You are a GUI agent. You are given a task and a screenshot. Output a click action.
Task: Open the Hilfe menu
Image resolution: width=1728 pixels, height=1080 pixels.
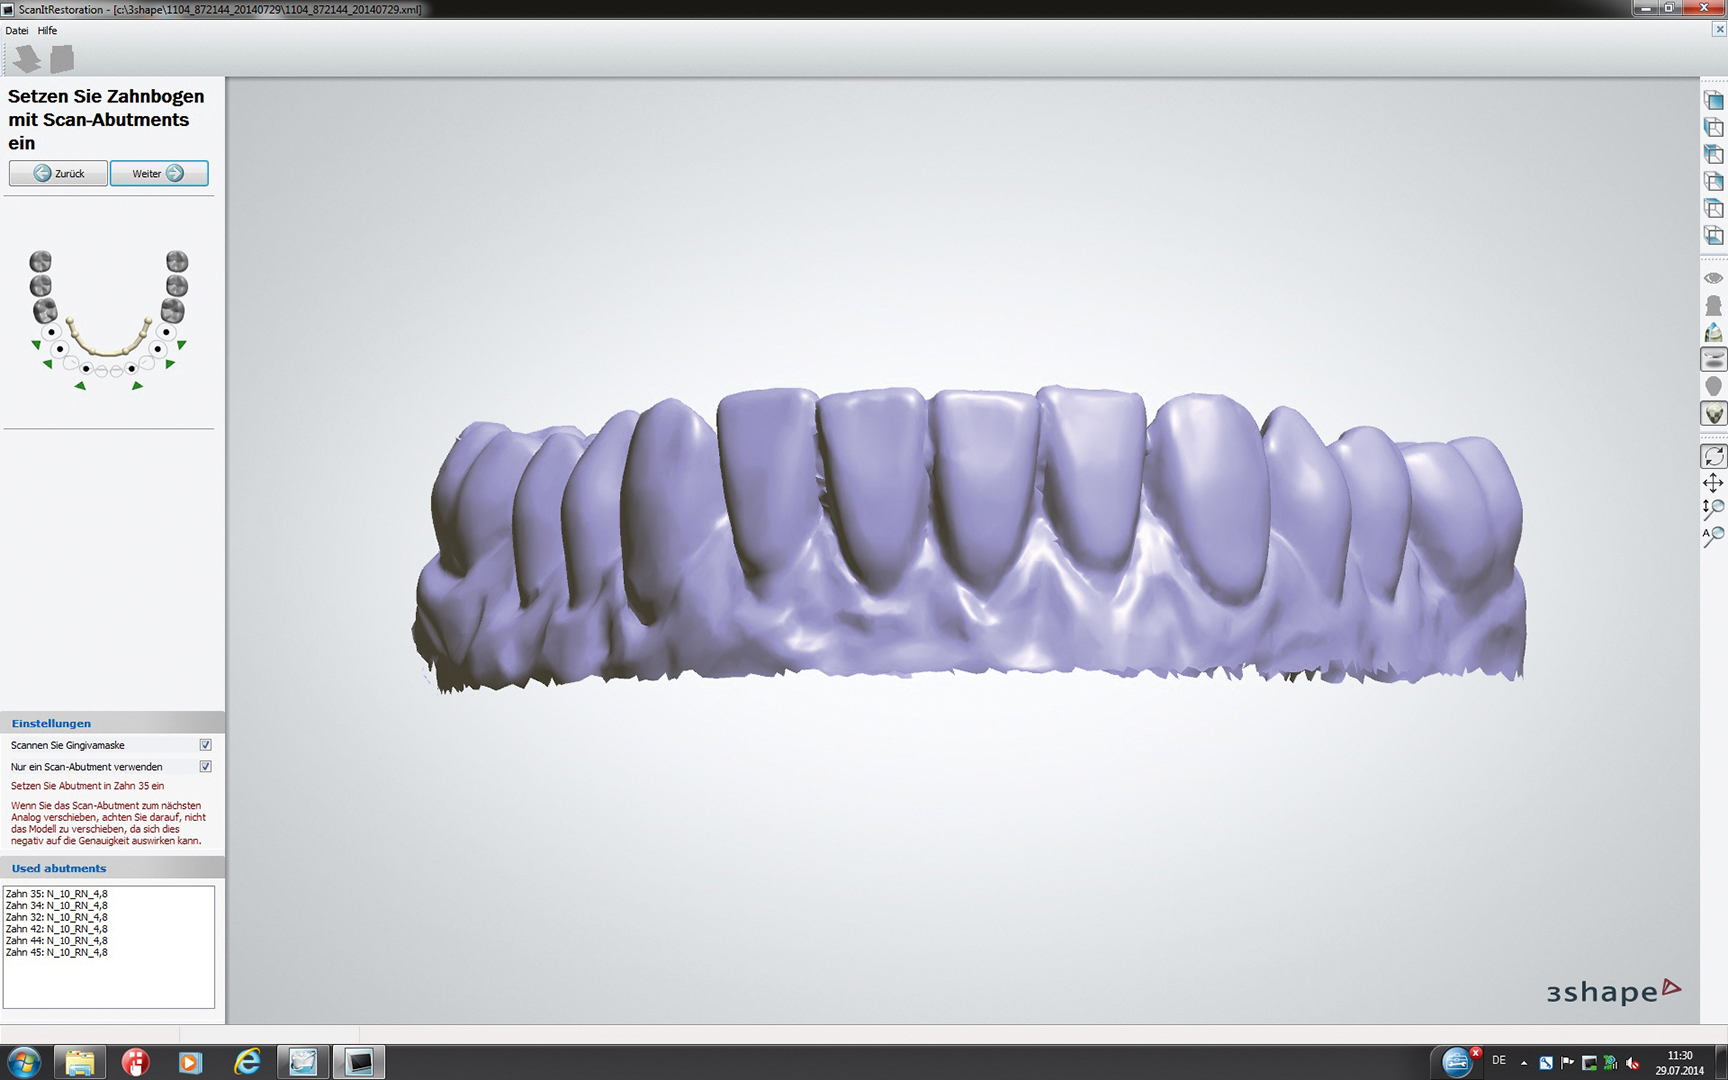[x=47, y=31]
